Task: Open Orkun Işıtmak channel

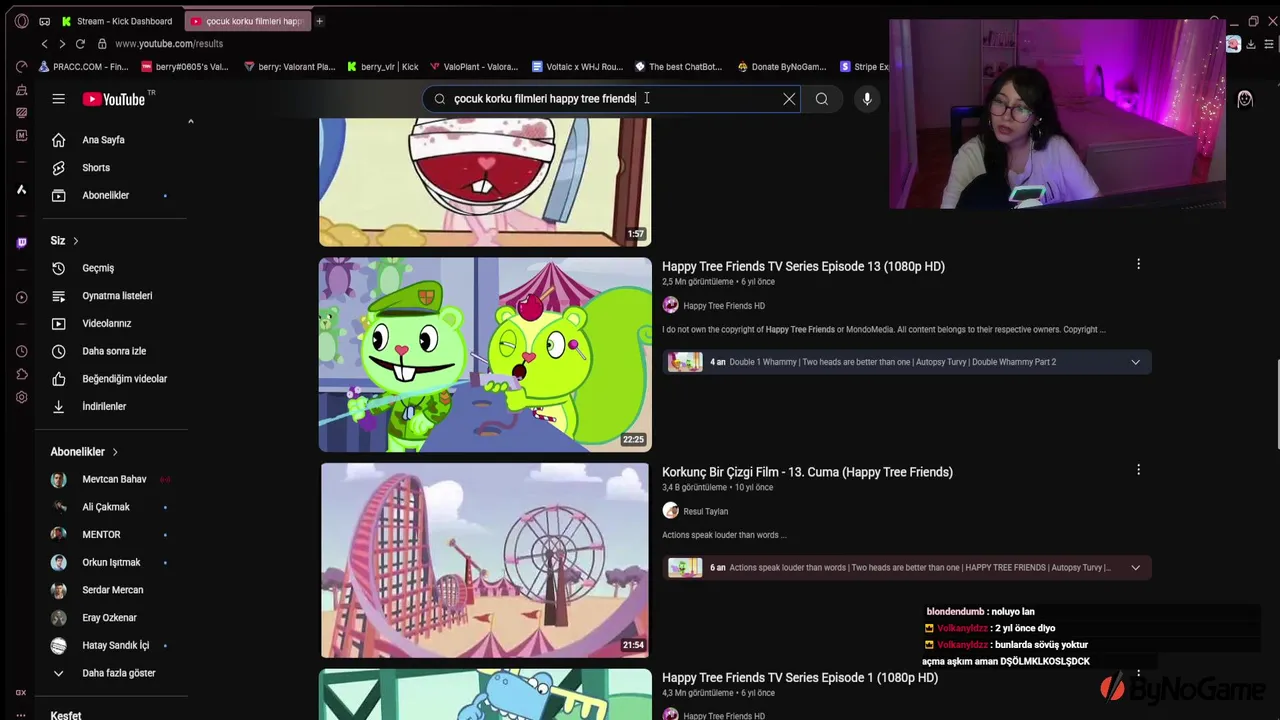Action: (x=110, y=563)
